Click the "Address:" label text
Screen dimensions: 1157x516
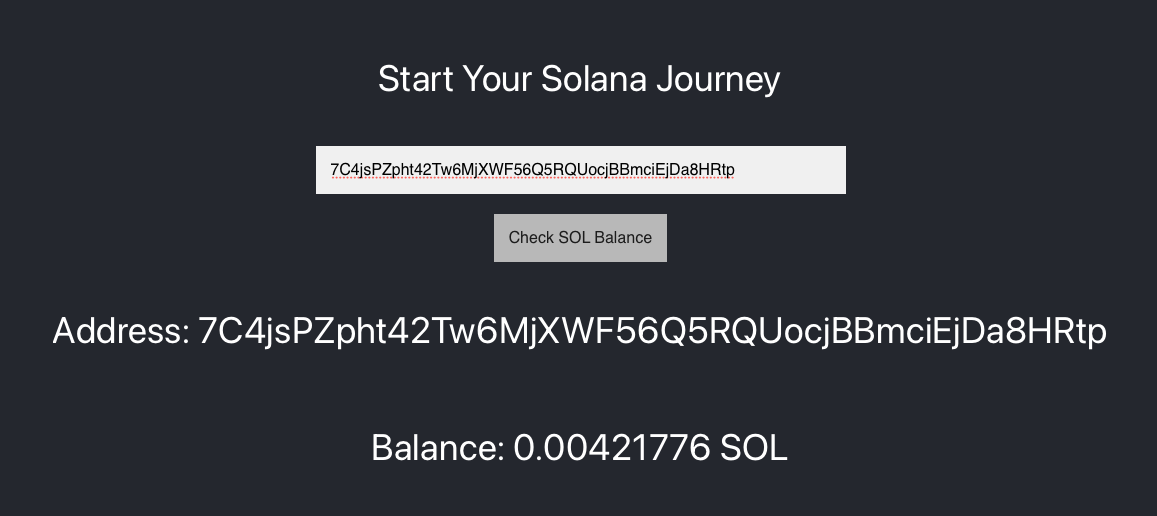click(x=121, y=331)
